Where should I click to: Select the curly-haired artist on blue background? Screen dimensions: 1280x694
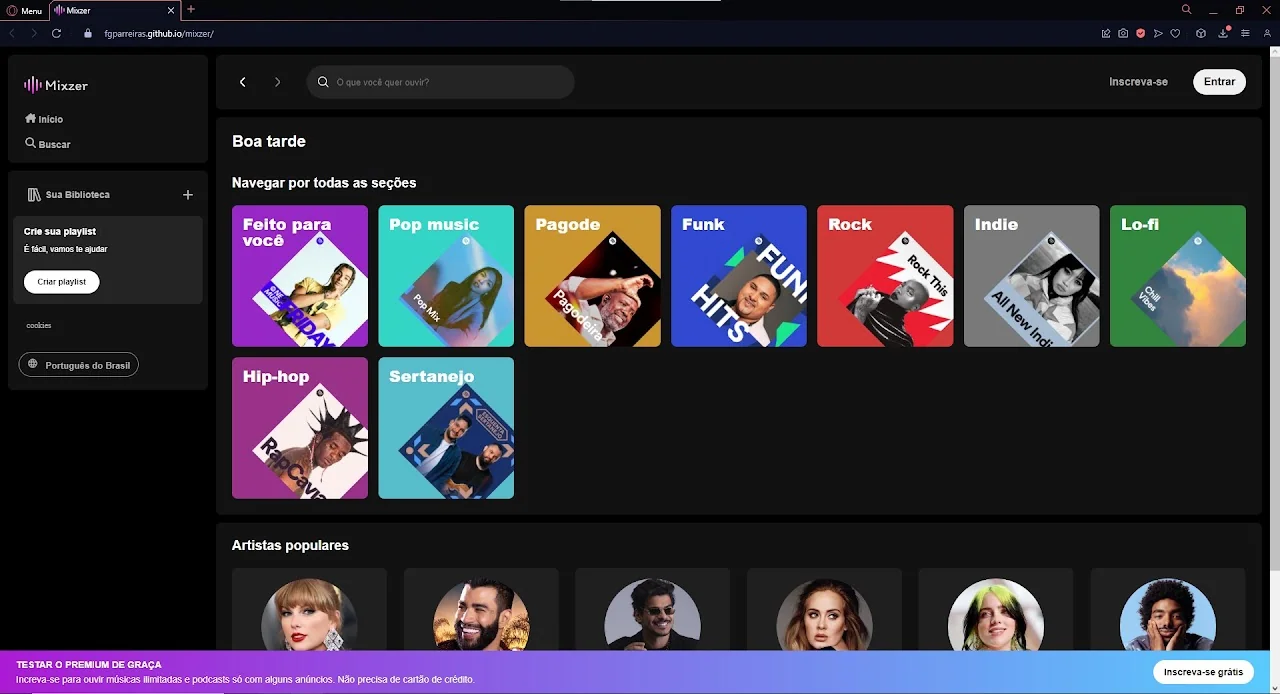[1168, 615]
